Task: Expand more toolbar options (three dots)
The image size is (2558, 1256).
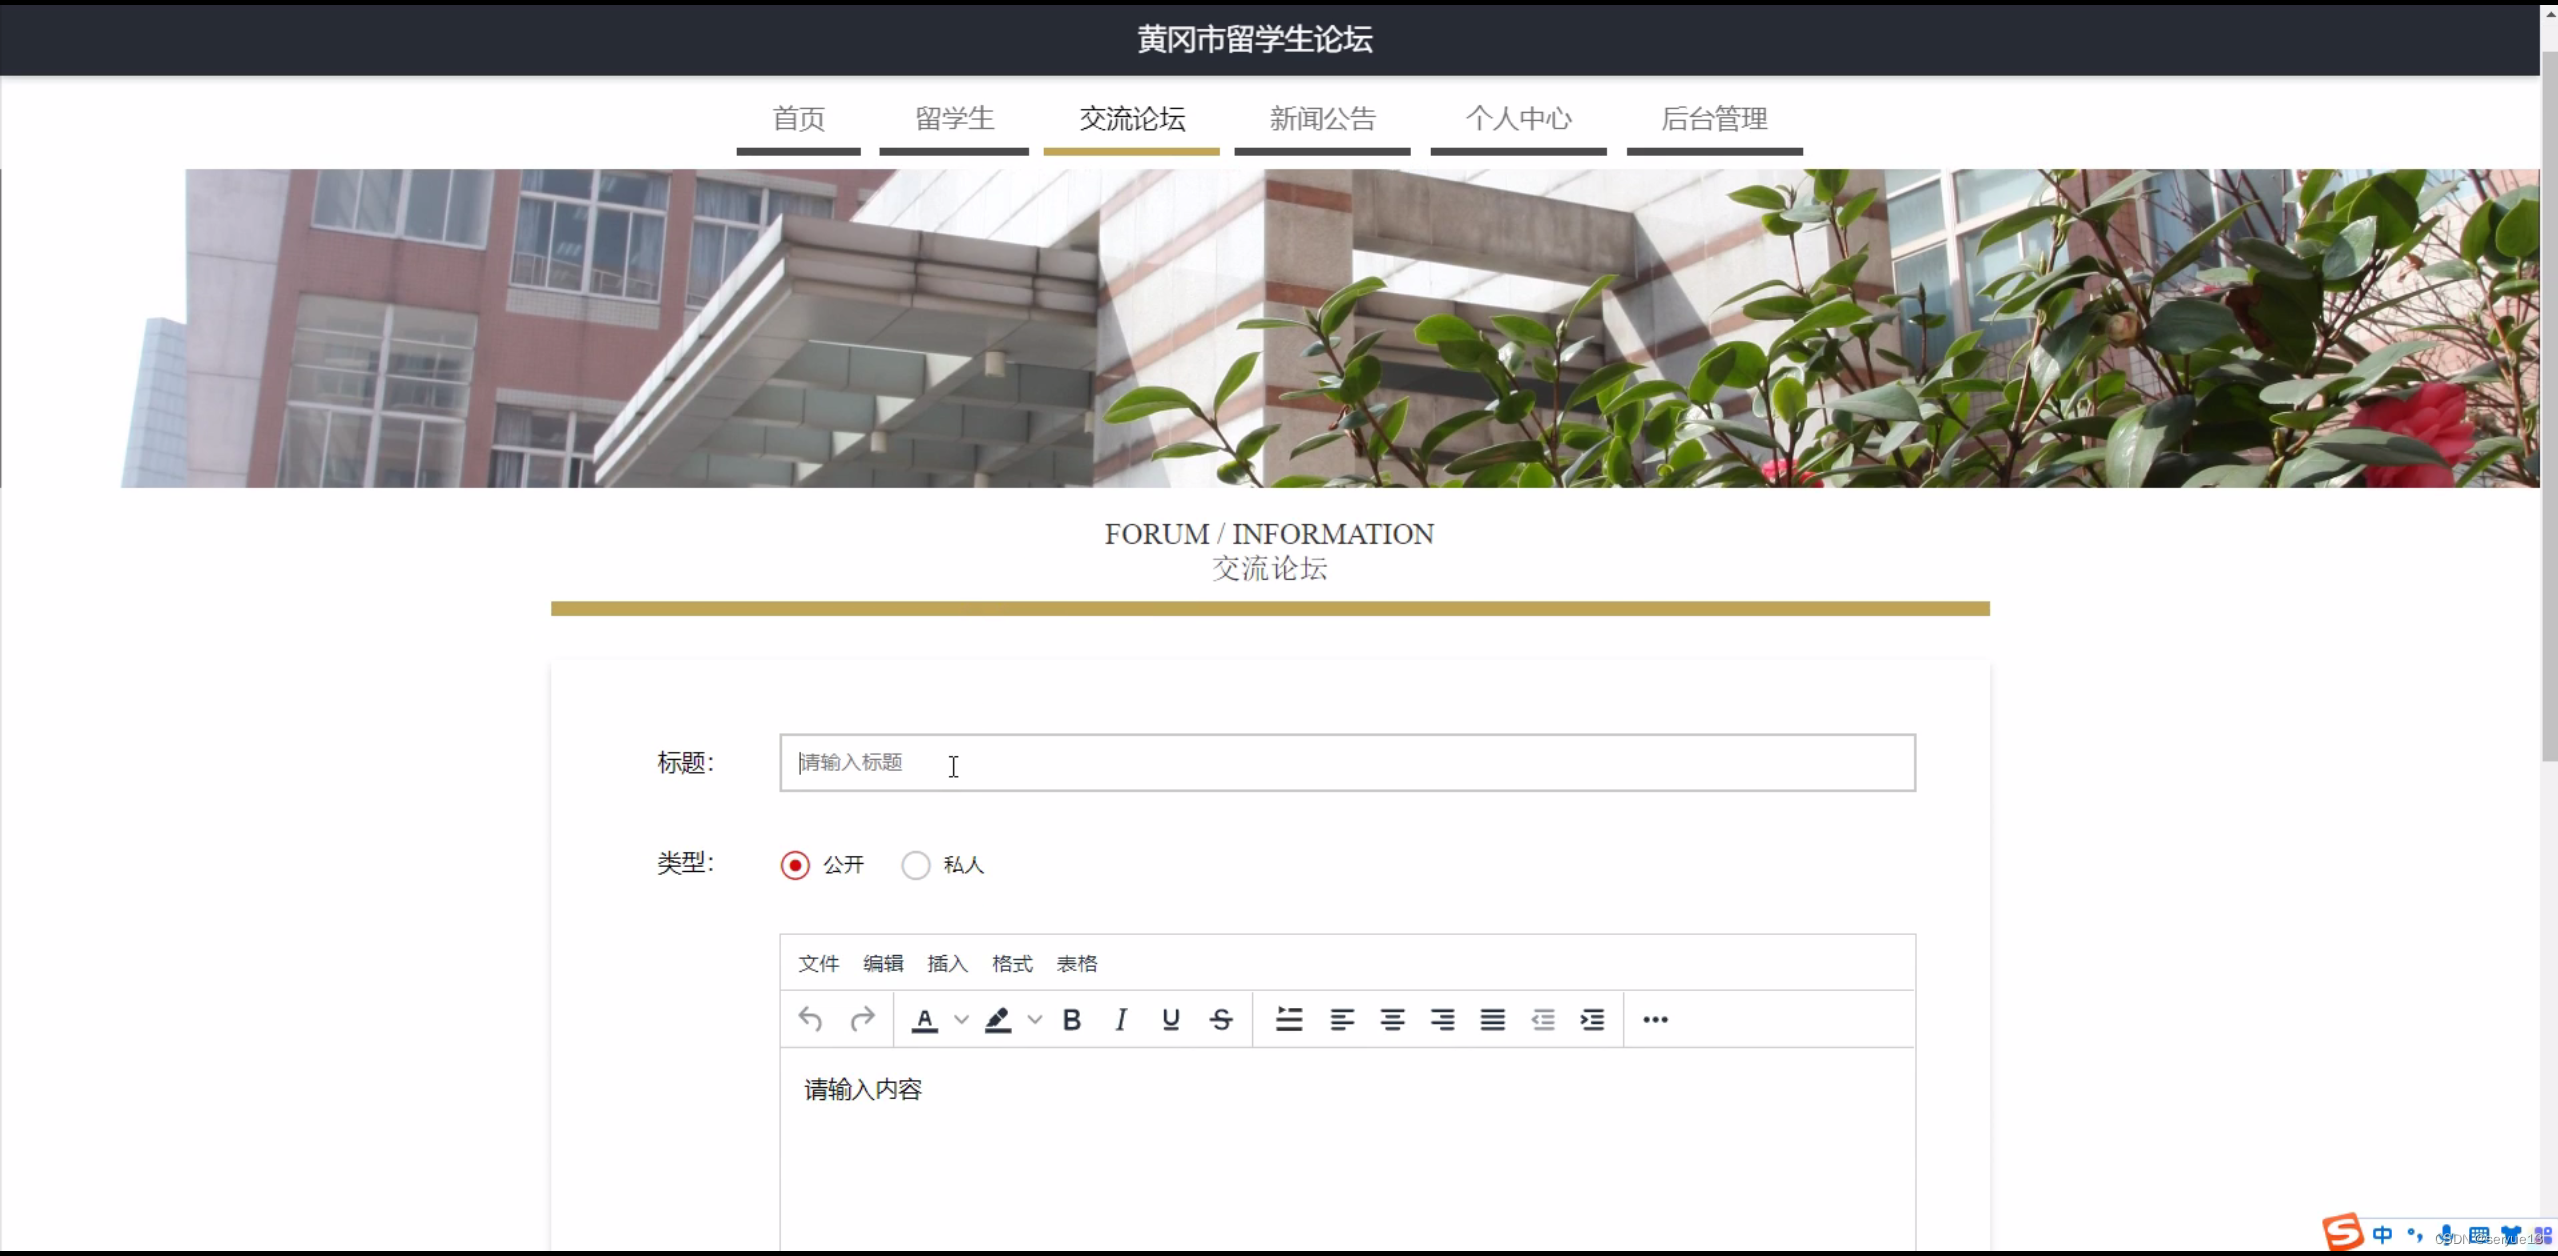Action: click(1655, 1019)
